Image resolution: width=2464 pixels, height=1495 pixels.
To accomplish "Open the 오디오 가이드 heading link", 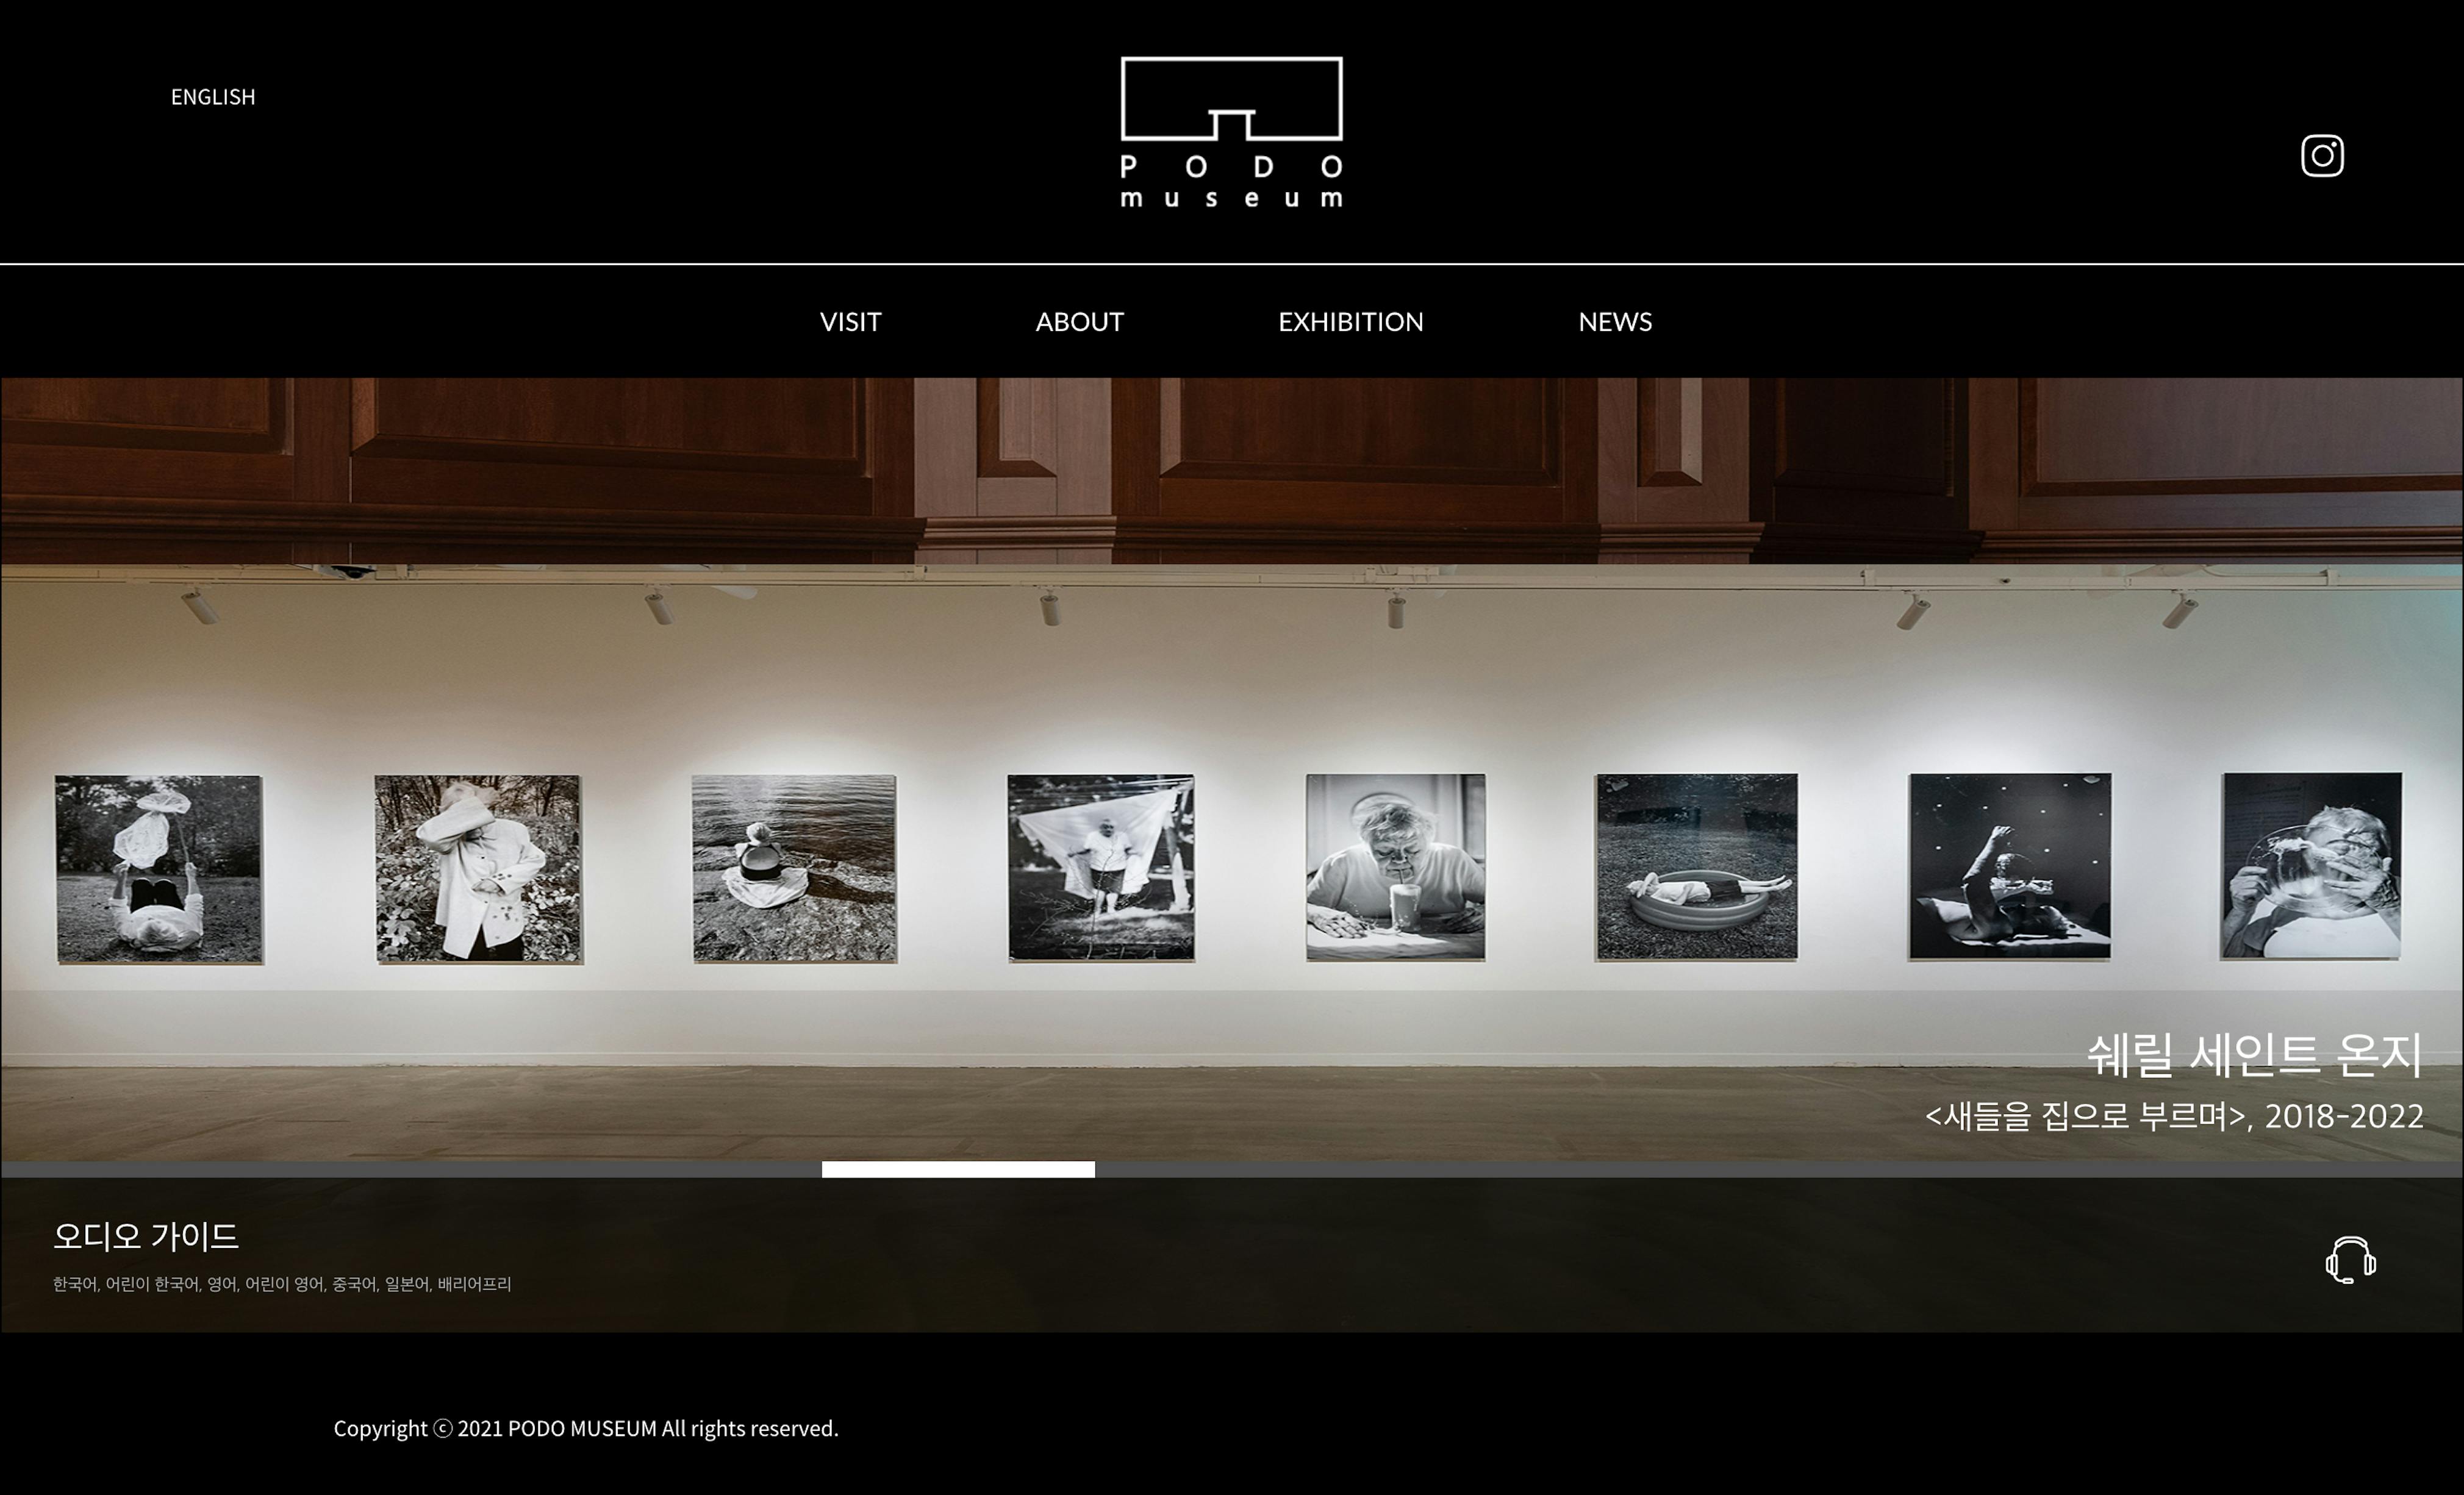I will pyautogui.click(x=146, y=1237).
